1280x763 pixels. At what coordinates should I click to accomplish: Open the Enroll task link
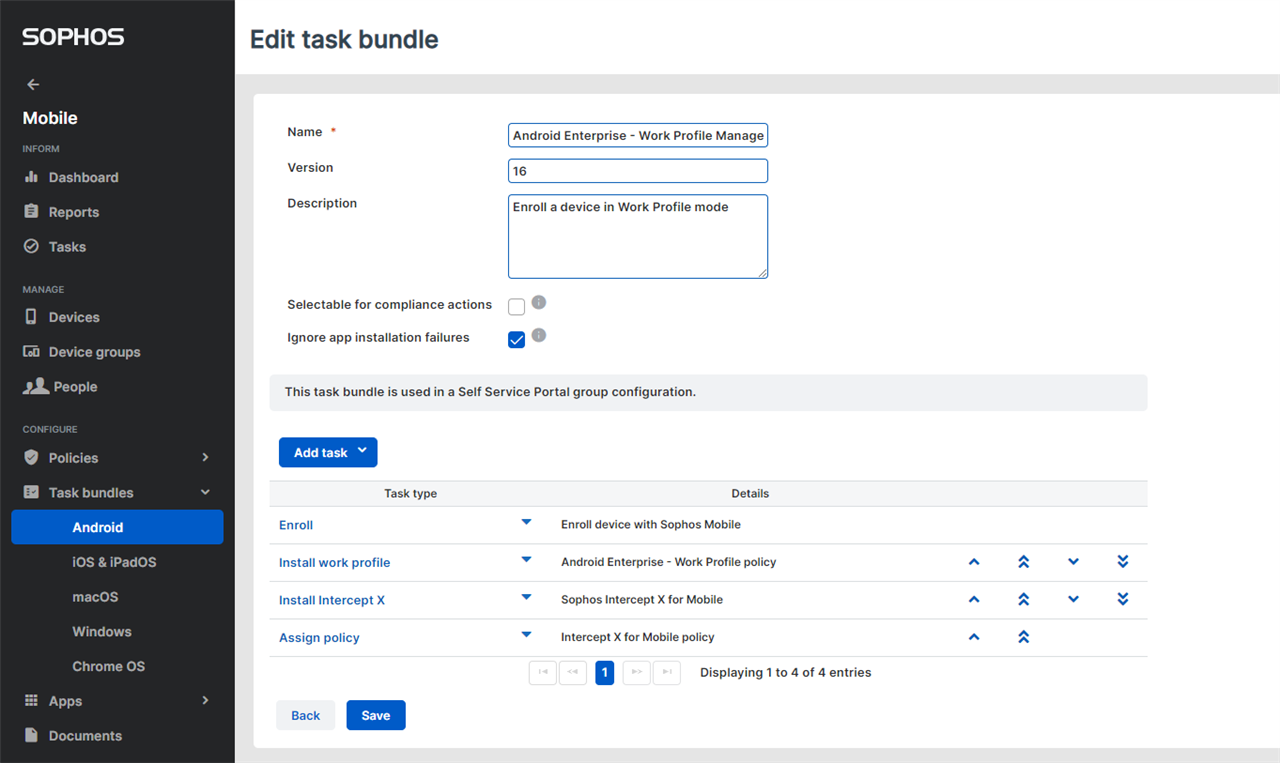296,525
